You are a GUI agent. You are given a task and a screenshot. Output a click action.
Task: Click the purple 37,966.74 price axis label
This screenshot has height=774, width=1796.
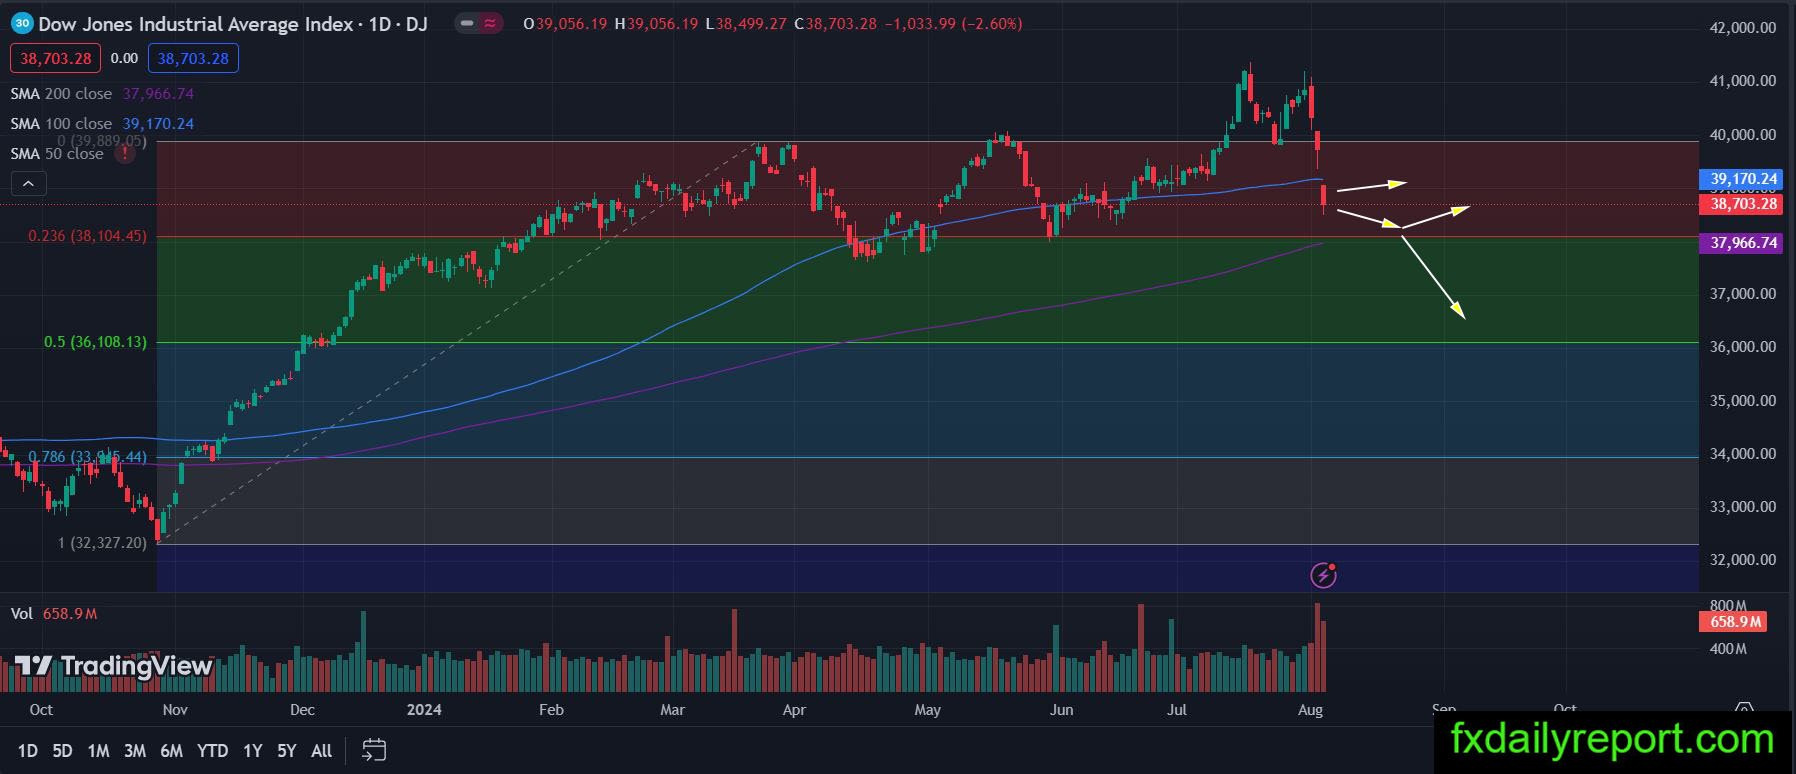[1741, 243]
